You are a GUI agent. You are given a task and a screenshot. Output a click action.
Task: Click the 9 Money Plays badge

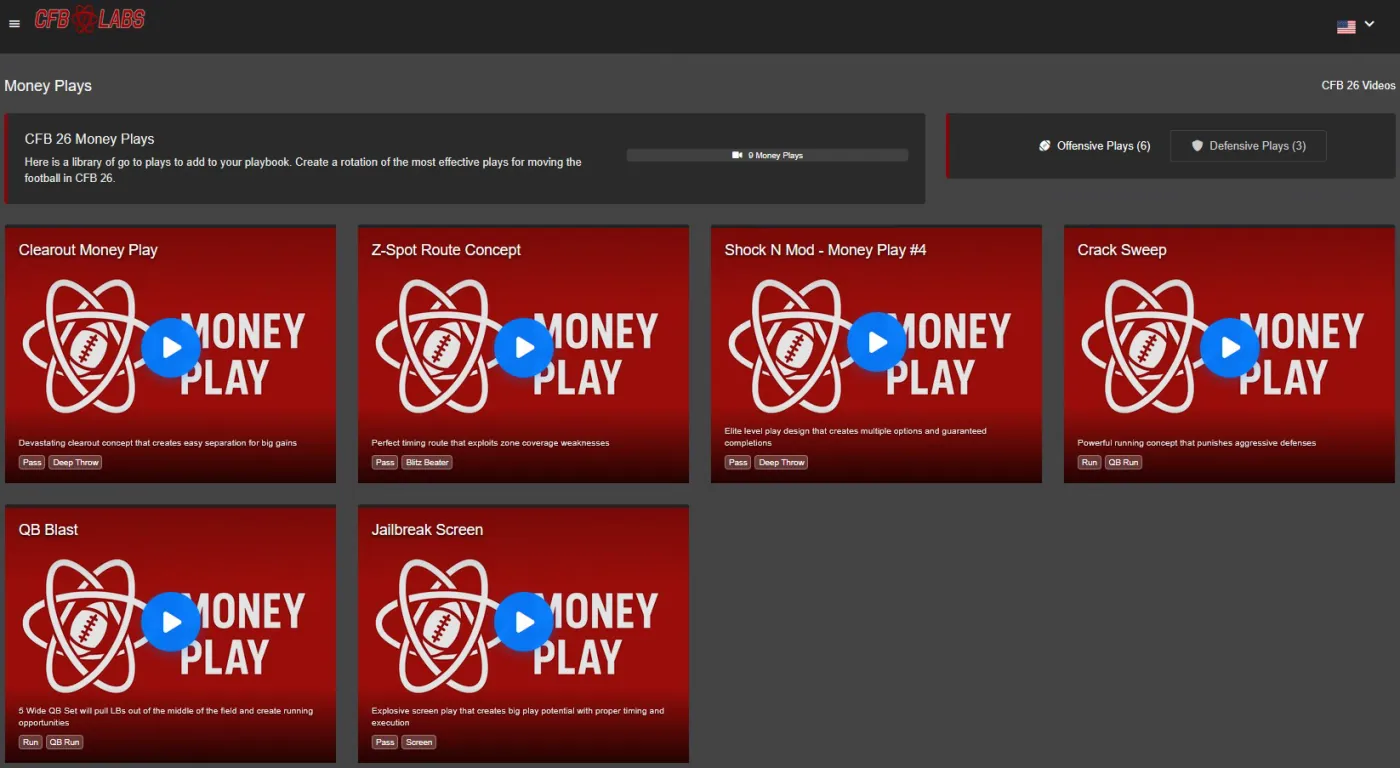pyautogui.click(x=767, y=155)
